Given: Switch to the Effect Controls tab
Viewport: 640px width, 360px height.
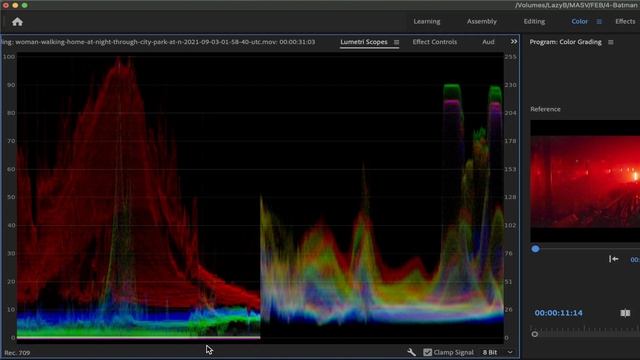Looking at the screenshot, I should (x=435, y=42).
